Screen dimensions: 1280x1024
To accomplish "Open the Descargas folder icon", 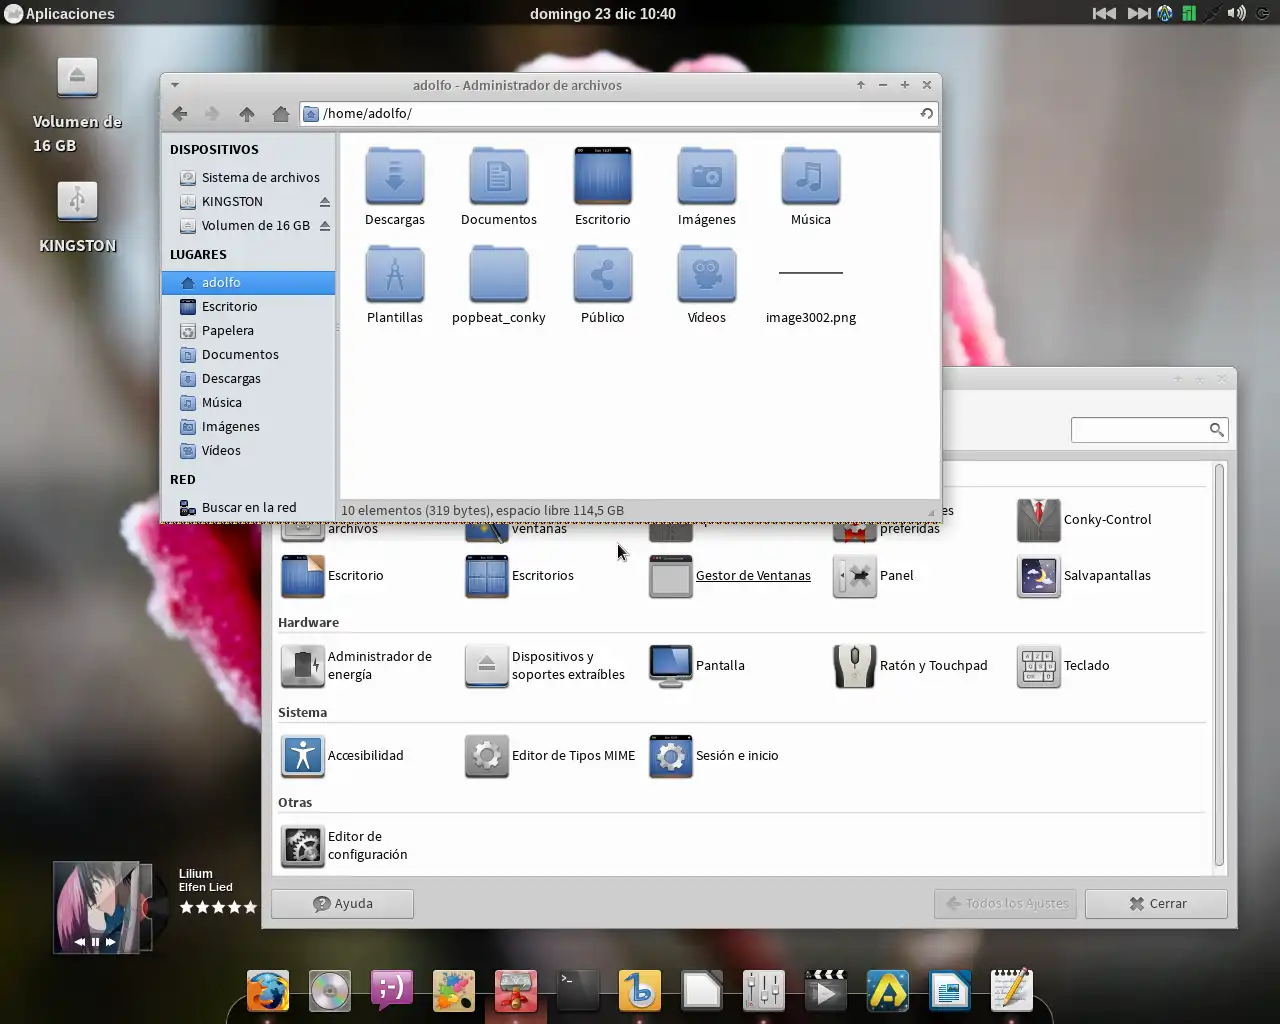I will pyautogui.click(x=395, y=176).
